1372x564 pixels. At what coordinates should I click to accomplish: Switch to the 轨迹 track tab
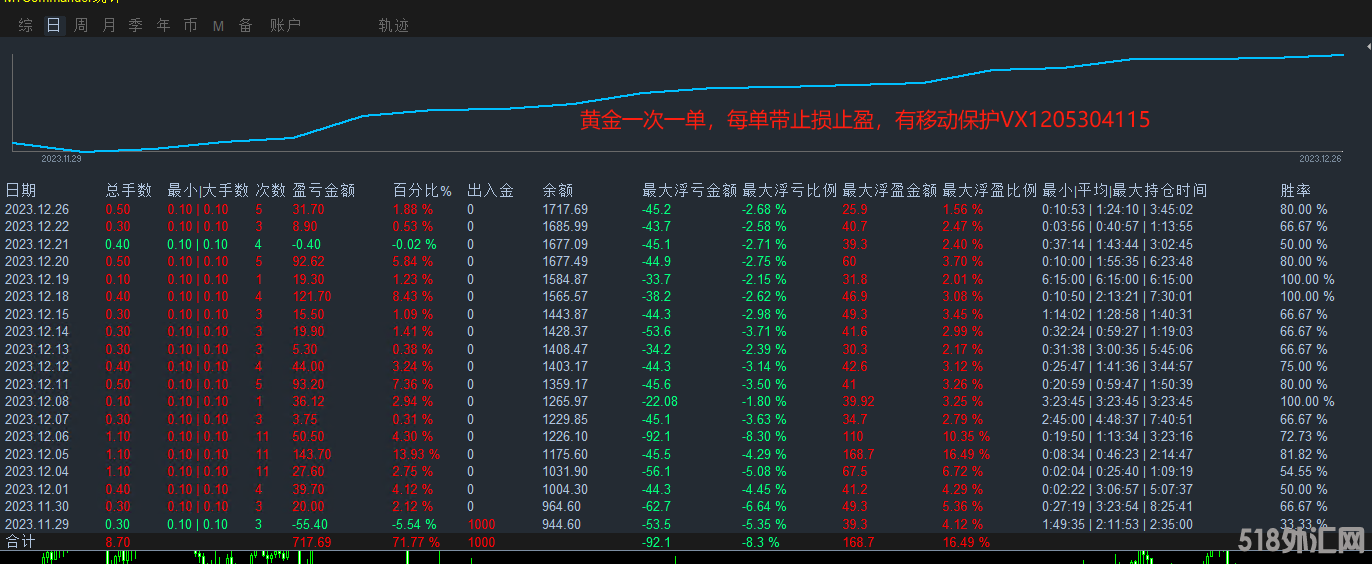point(394,26)
